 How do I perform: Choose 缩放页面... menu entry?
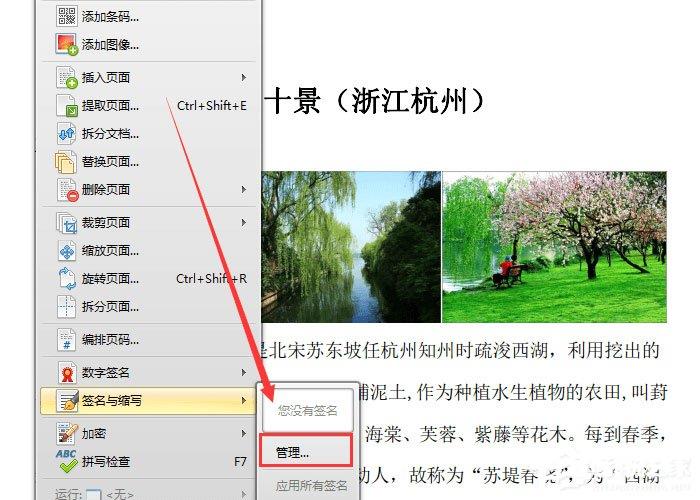coord(147,251)
